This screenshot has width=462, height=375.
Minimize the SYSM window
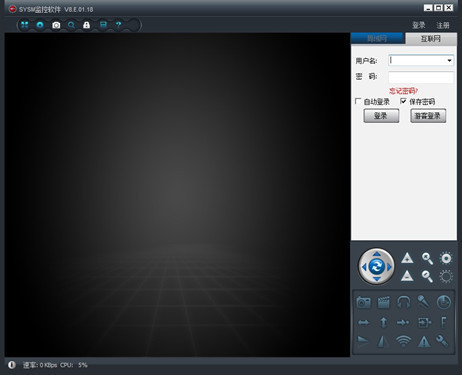tap(428, 8)
